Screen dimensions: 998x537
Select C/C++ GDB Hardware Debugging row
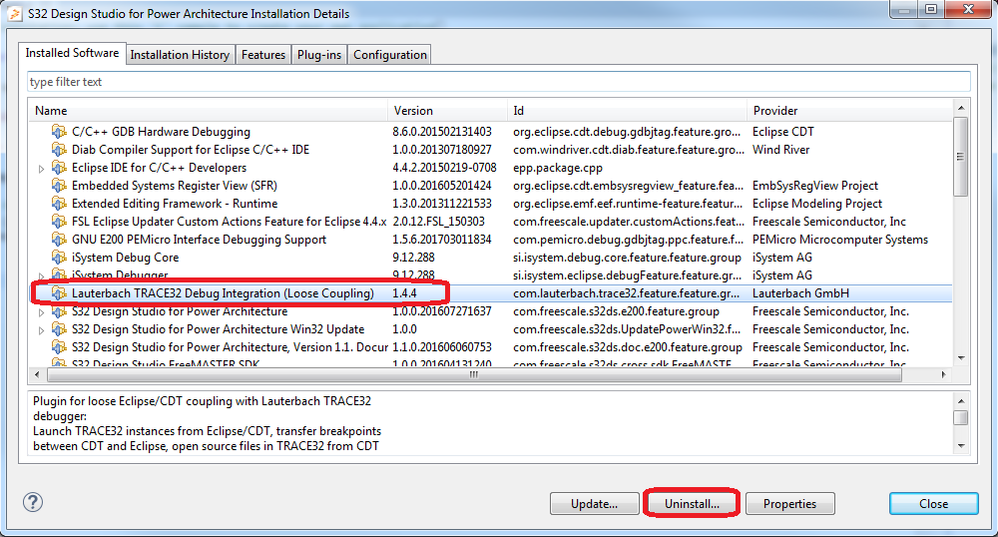click(491, 132)
